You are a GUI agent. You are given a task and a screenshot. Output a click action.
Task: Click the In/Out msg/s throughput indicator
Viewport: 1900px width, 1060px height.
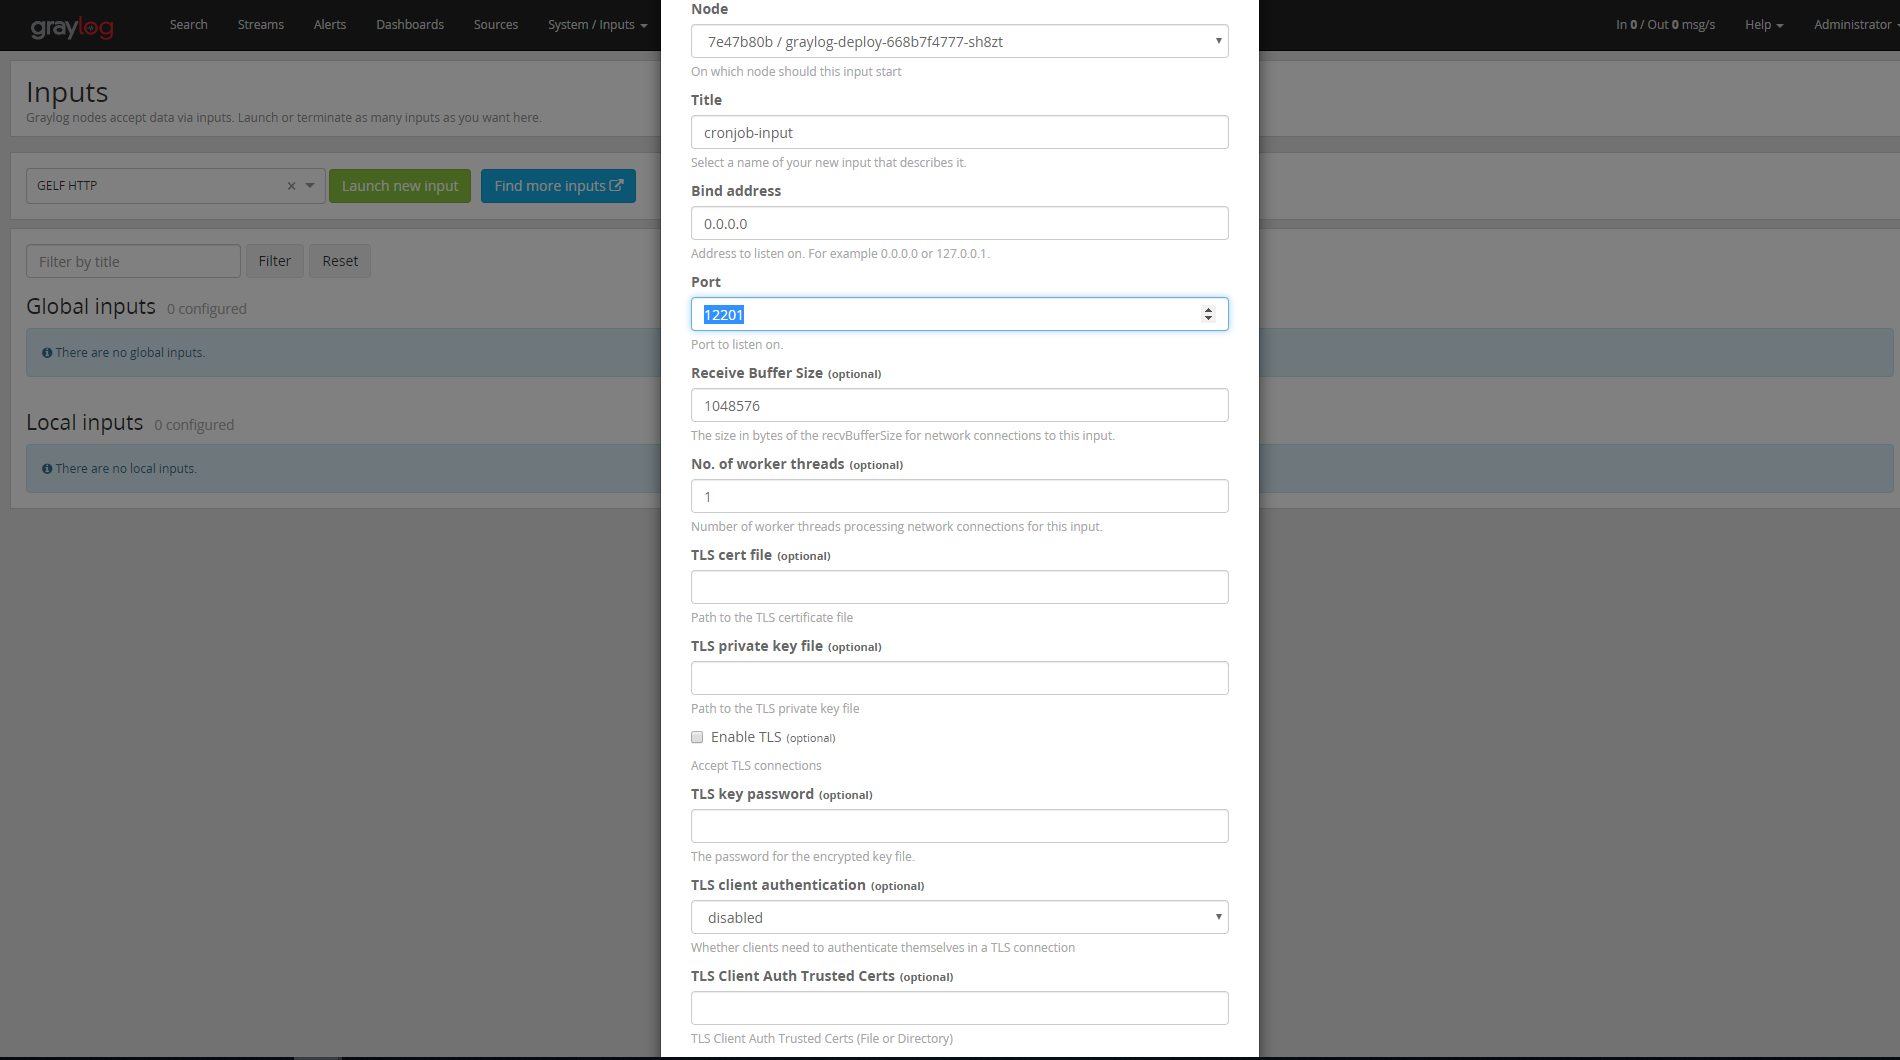click(x=1665, y=25)
